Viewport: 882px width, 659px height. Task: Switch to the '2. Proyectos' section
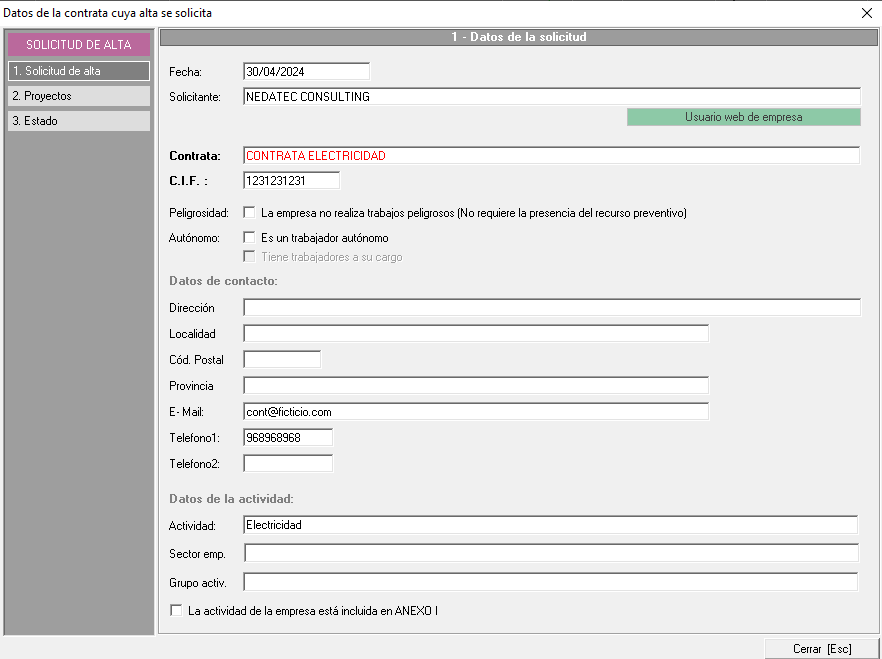point(78,96)
